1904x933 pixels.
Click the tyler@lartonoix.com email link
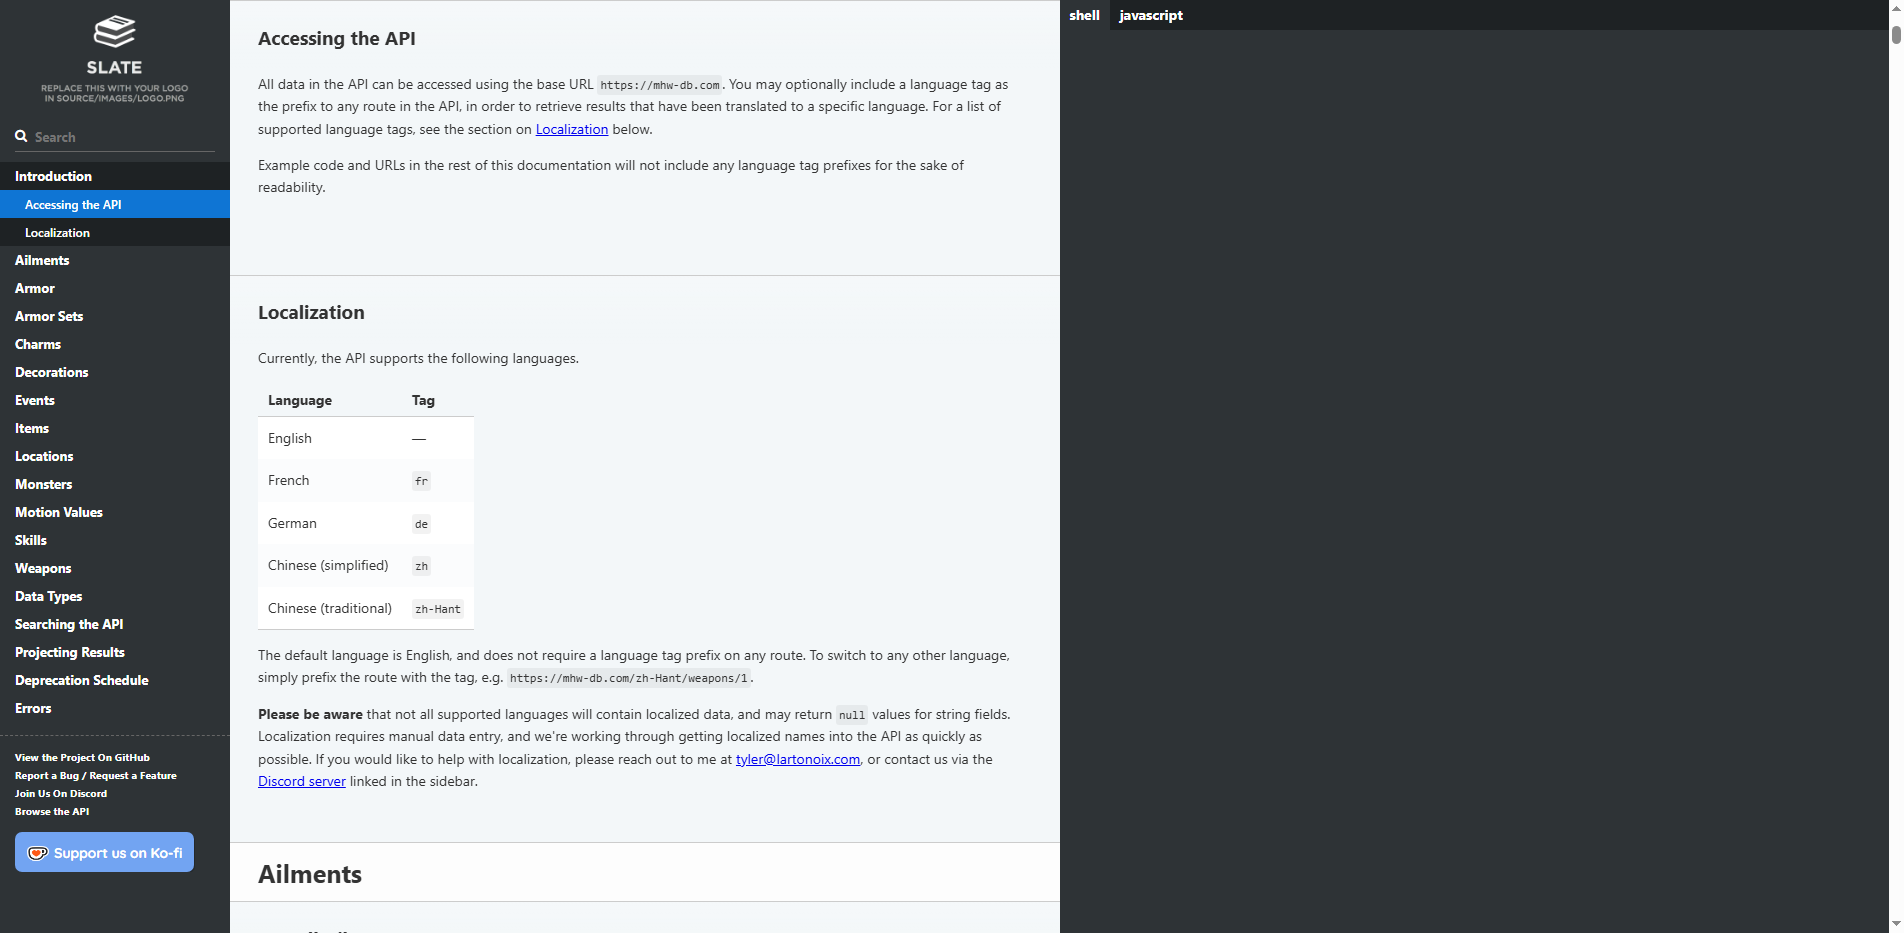(798, 759)
